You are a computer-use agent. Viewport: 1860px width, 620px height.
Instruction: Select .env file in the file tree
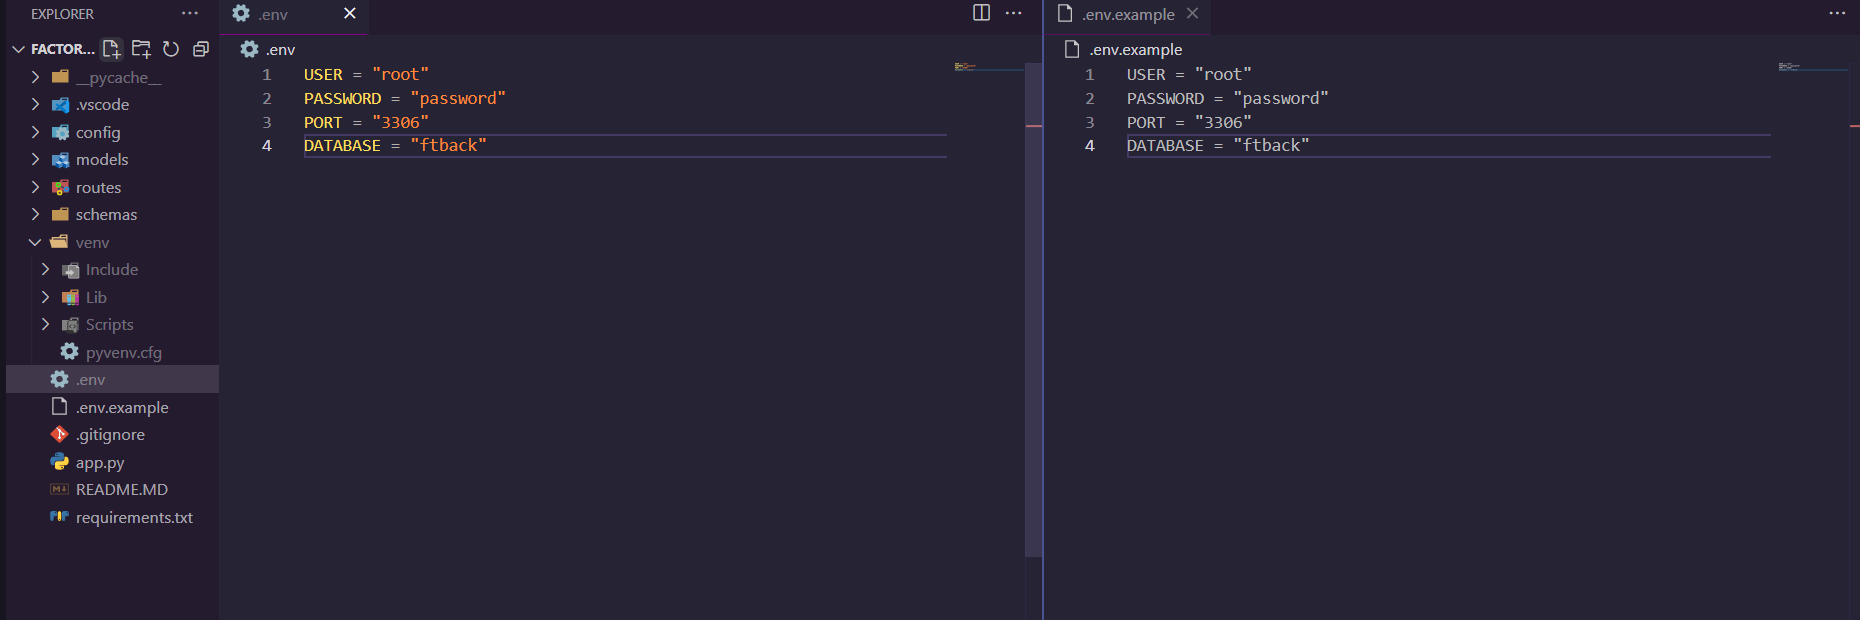[112, 379]
